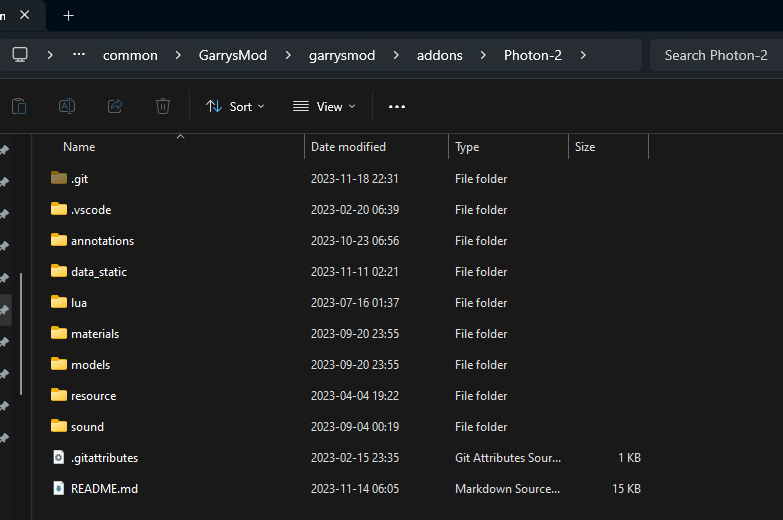
Task: Click the lua folder name
Action: click(x=79, y=303)
